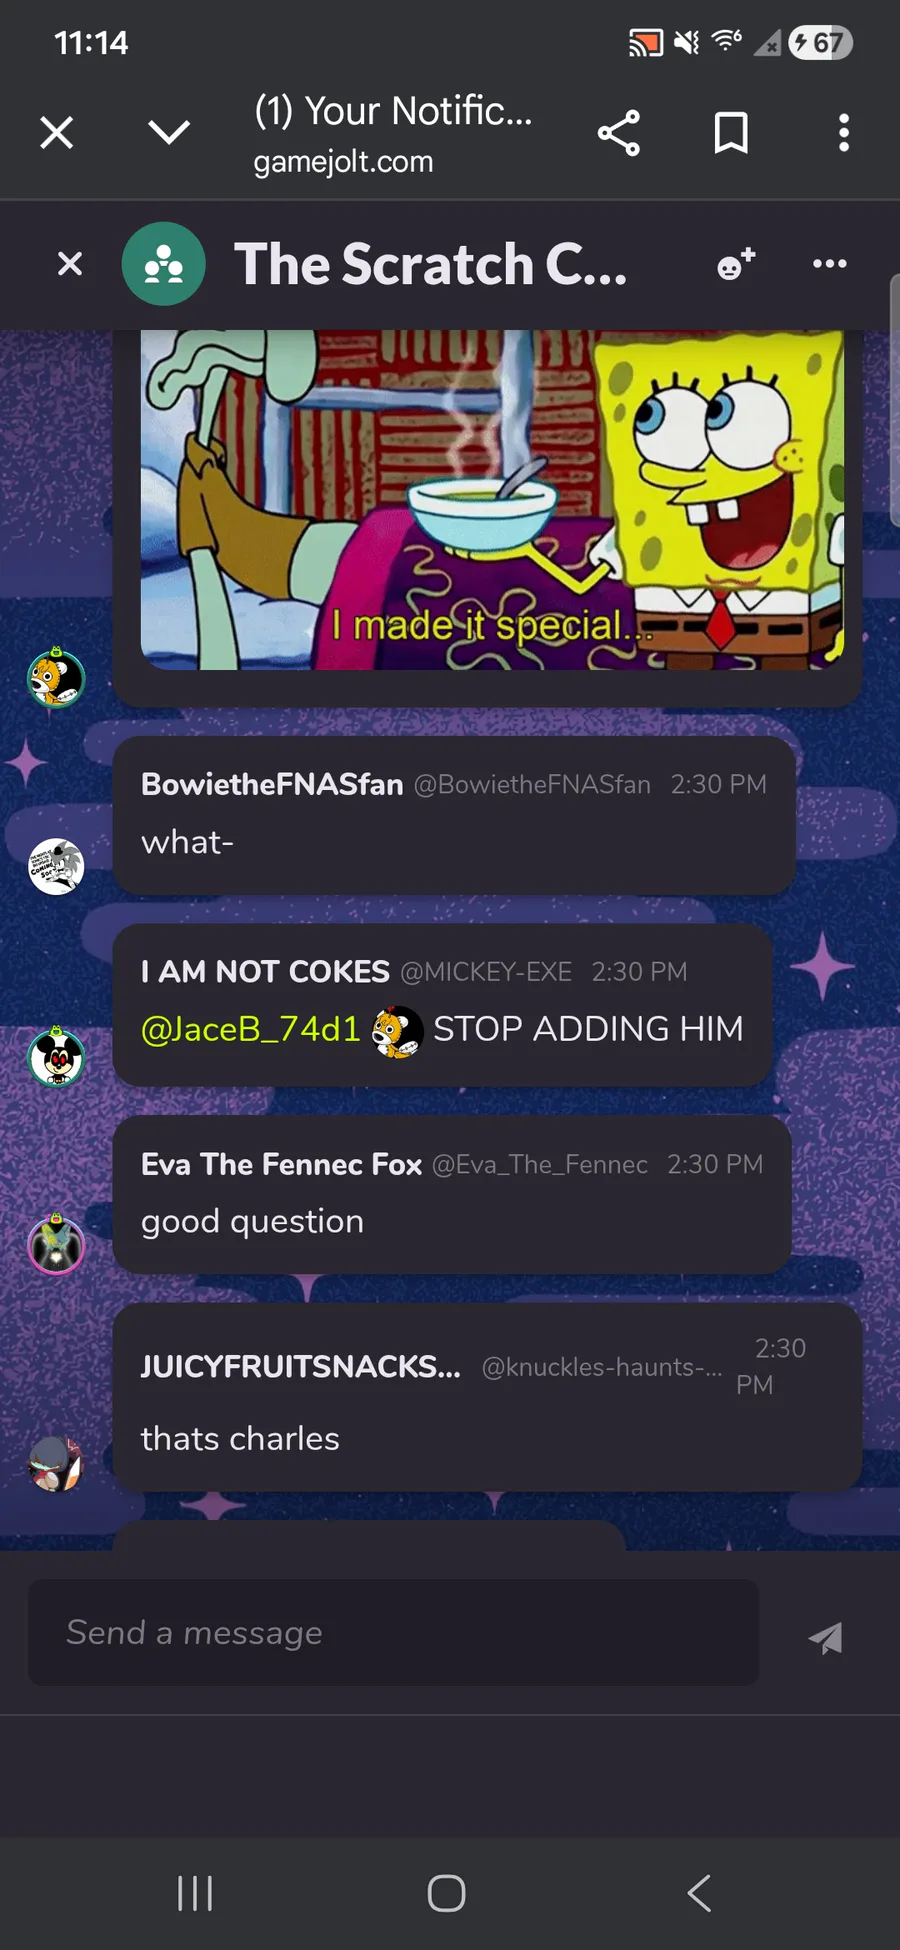Open The Scratch C... group avatar icon
Image resolution: width=900 pixels, height=1950 pixels.
pos(164,264)
